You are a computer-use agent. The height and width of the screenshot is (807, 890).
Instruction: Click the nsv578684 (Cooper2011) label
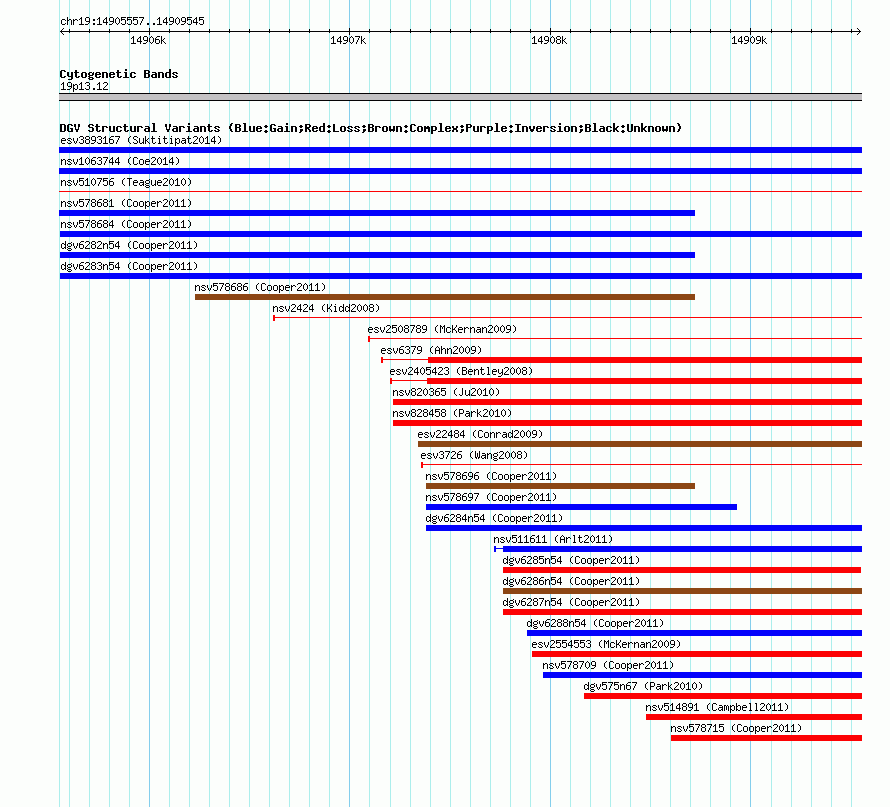(x=126, y=224)
